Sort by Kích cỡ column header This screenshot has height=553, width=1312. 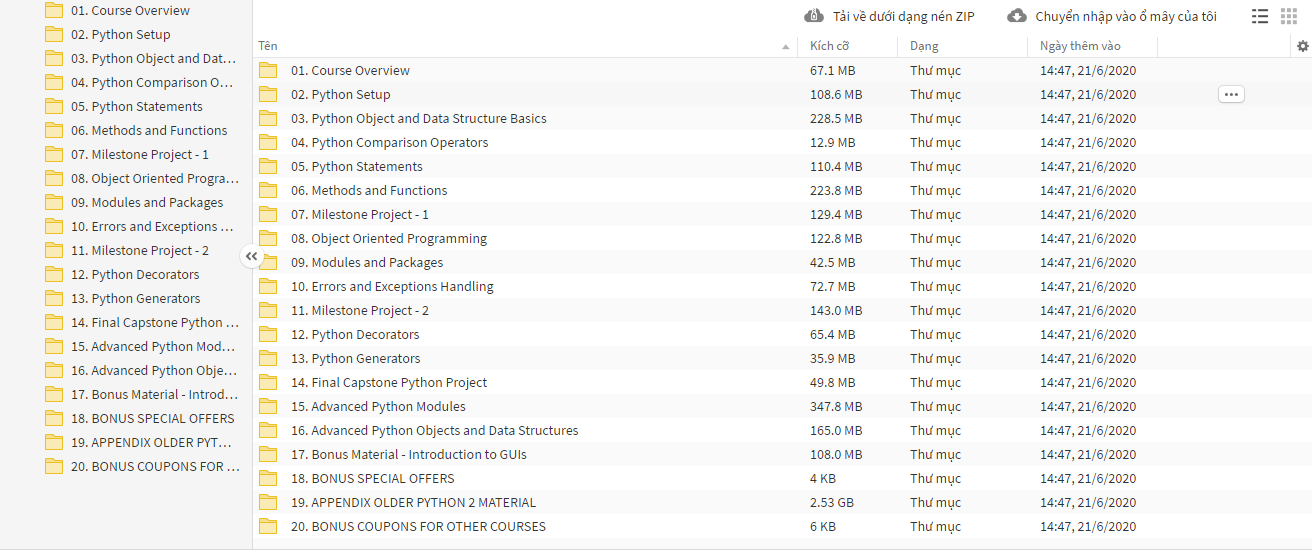click(x=830, y=46)
